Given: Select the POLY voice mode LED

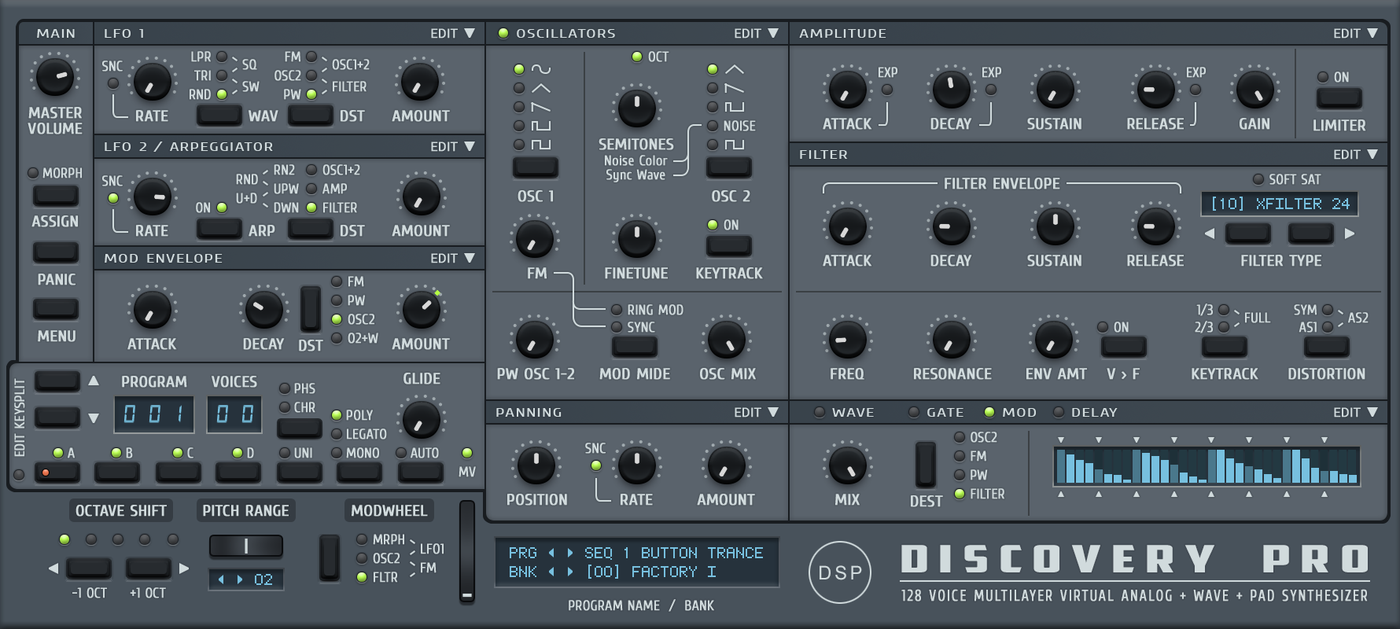Looking at the screenshot, I should 336,415.
